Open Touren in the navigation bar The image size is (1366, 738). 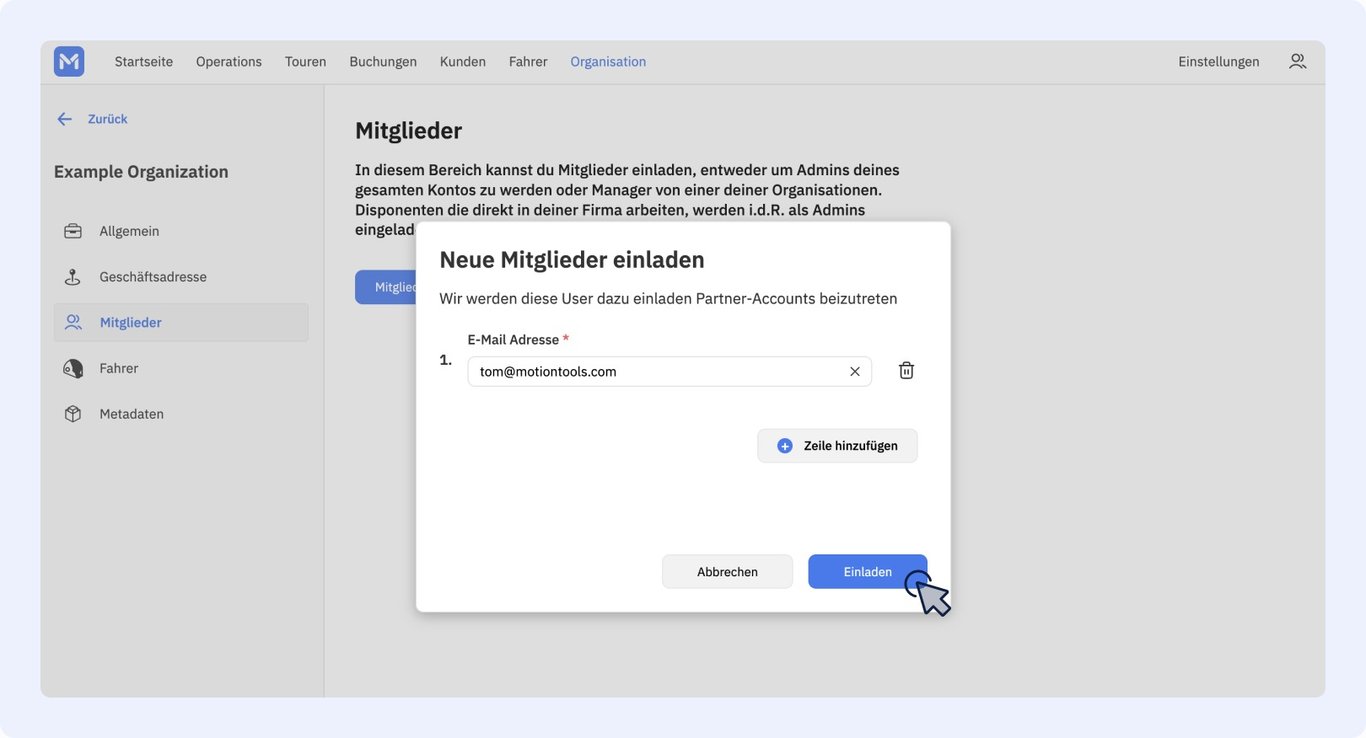pos(306,61)
